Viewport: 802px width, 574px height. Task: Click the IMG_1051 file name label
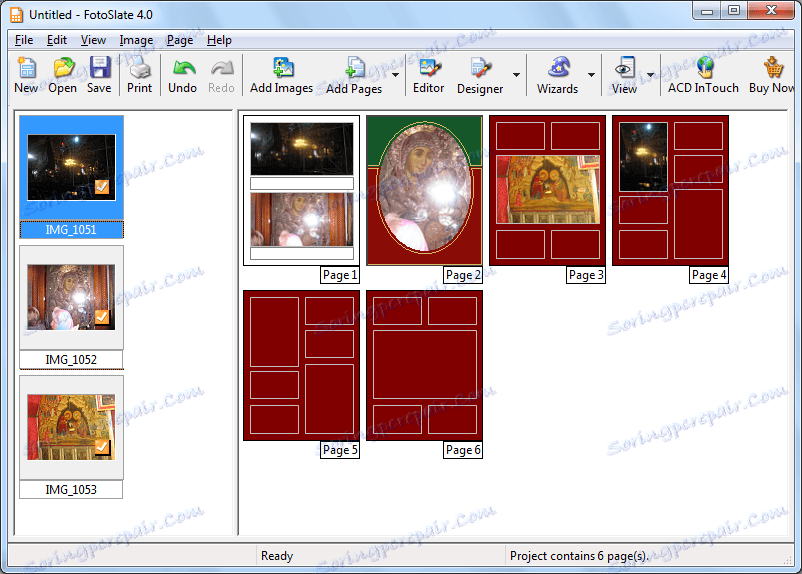point(71,230)
